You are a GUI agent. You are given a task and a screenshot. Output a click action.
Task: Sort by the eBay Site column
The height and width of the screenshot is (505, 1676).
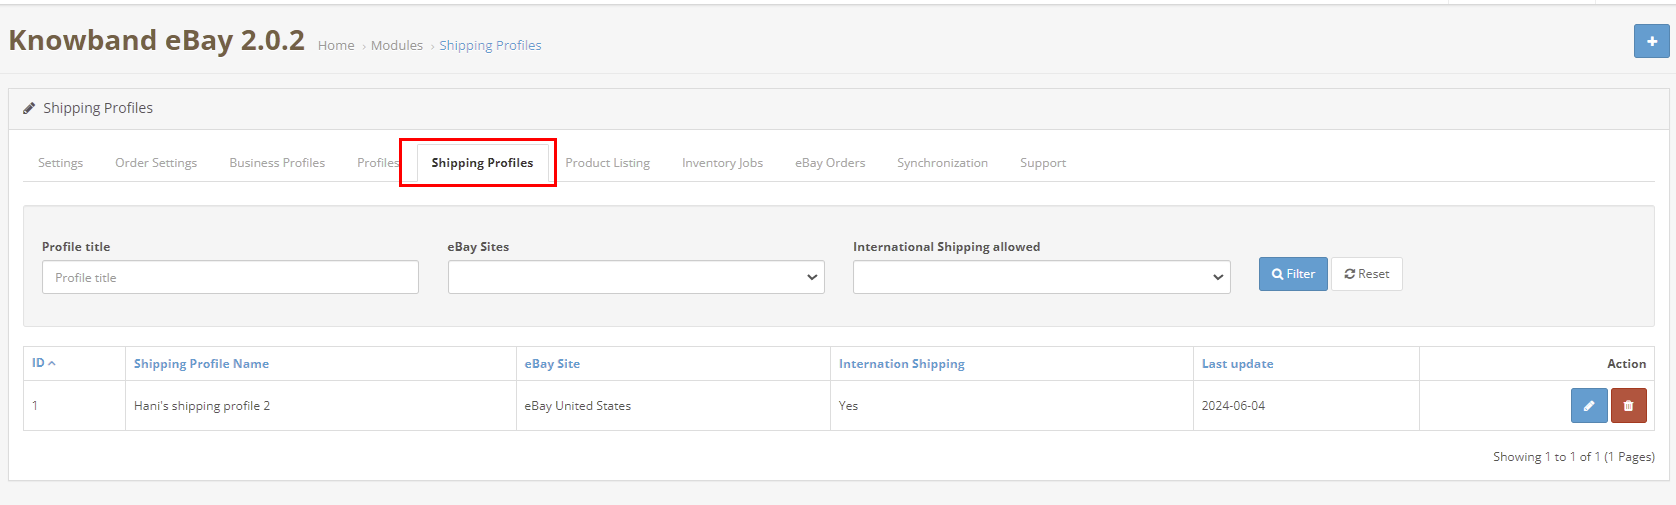coord(552,364)
